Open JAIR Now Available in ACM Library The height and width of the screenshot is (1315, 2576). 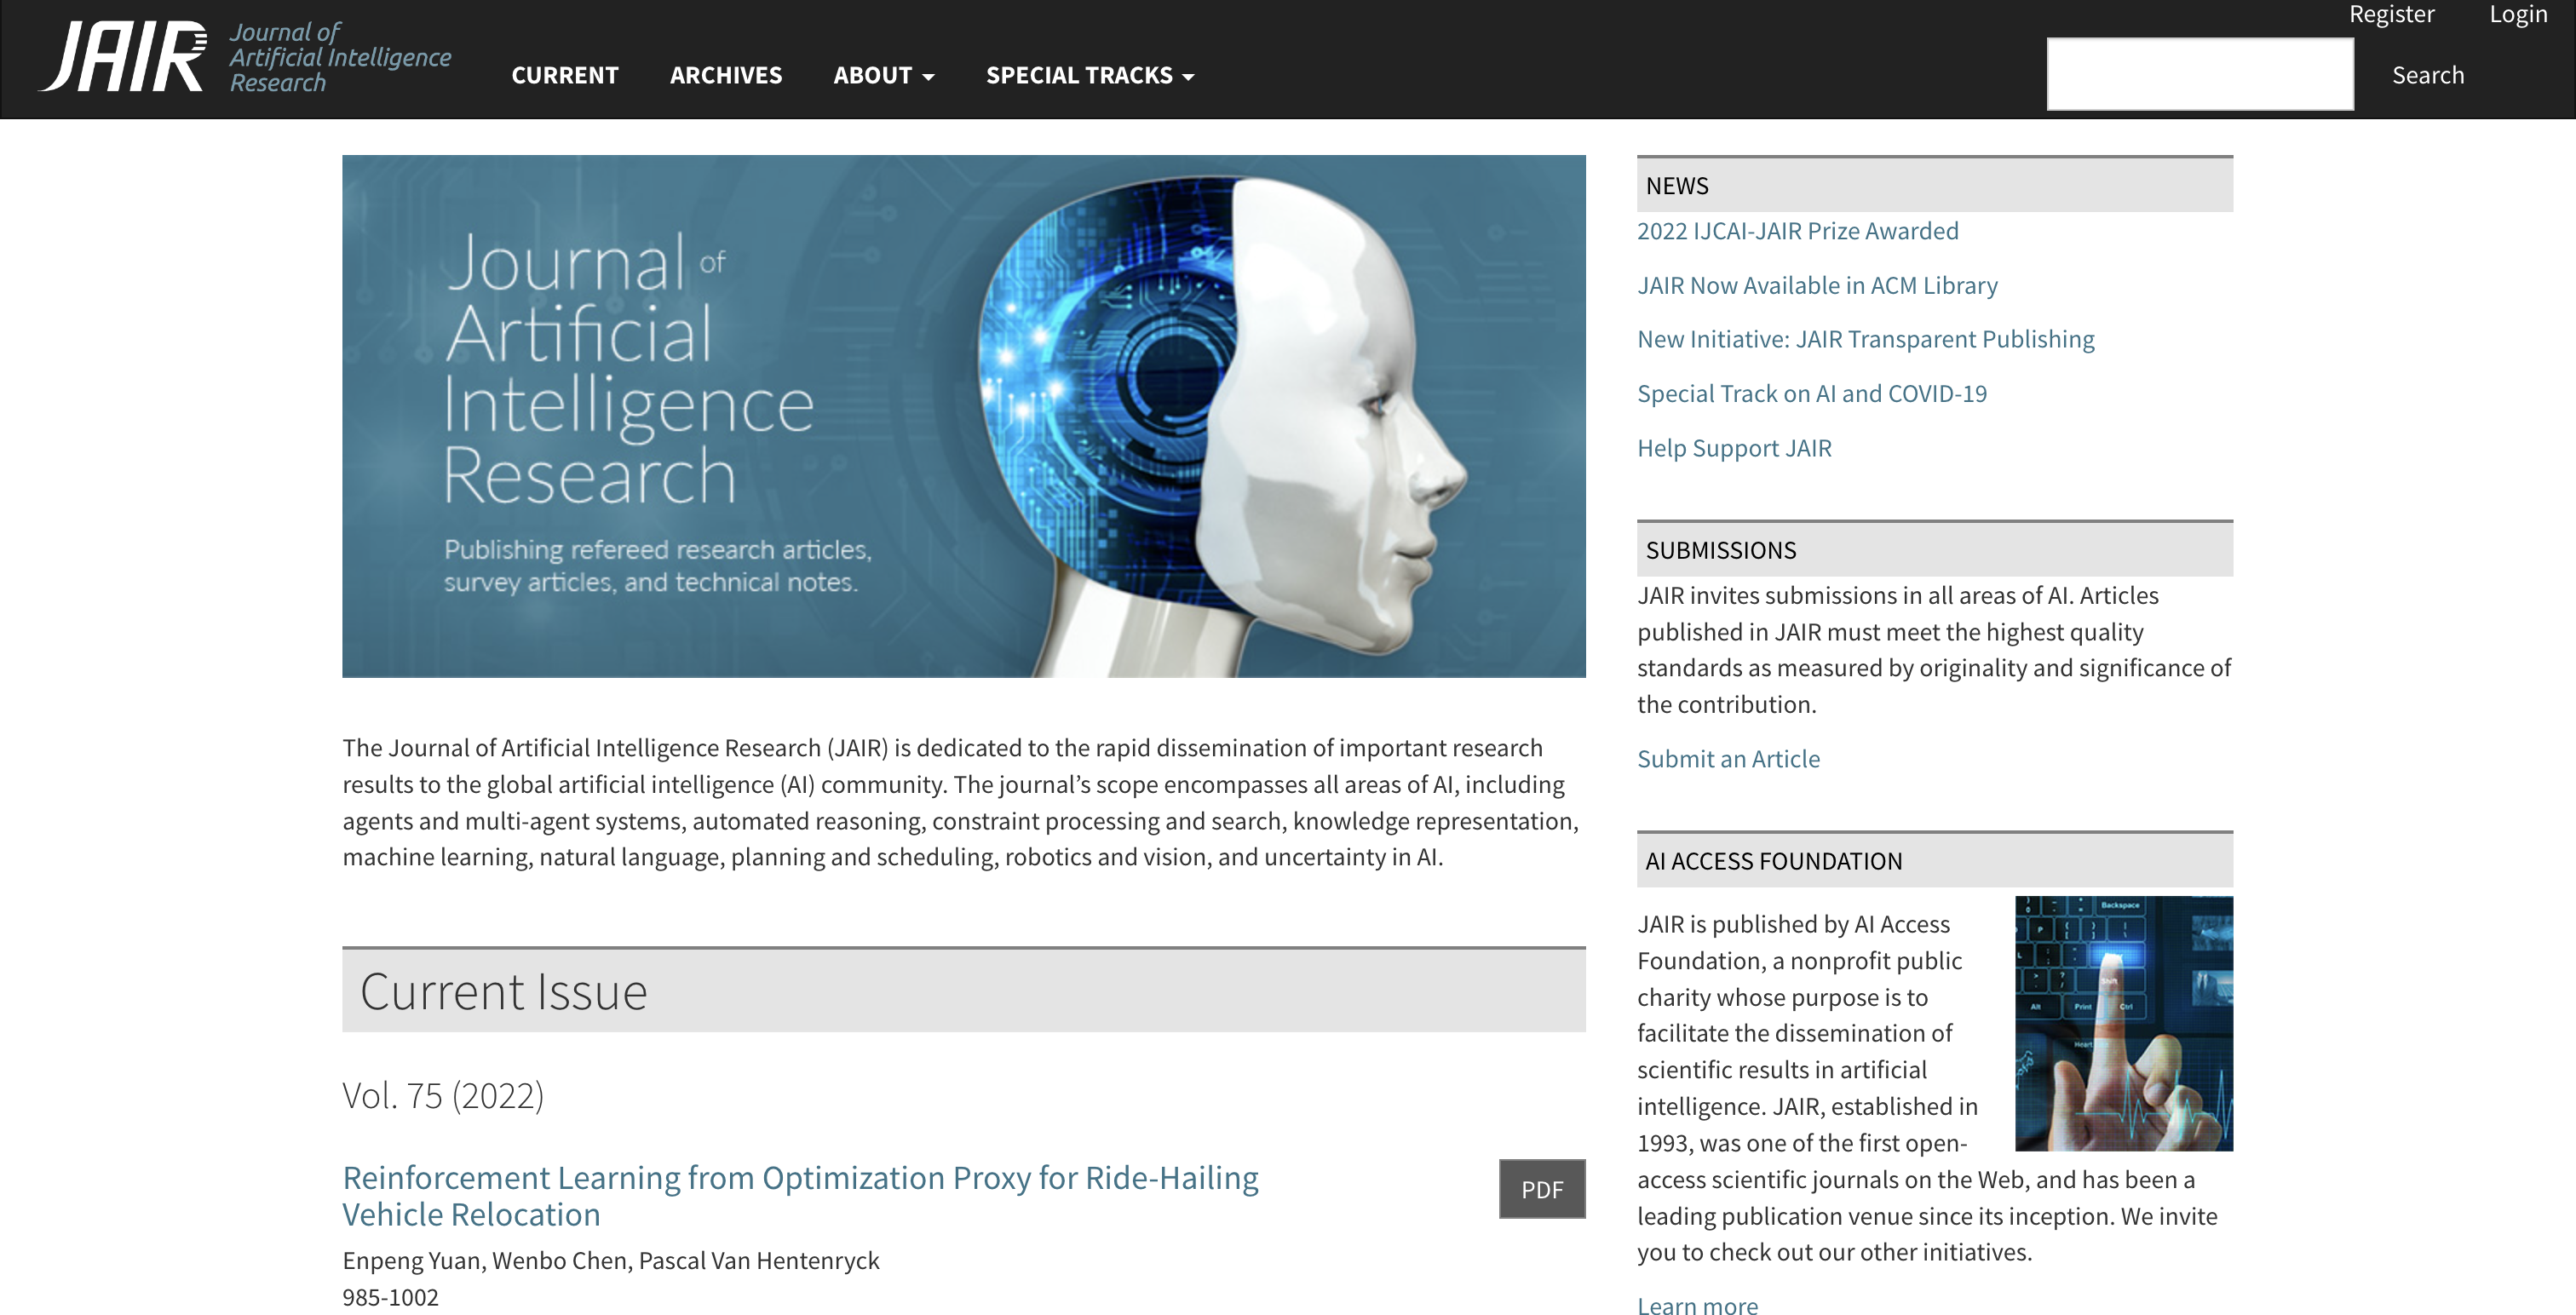(1817, 285)
